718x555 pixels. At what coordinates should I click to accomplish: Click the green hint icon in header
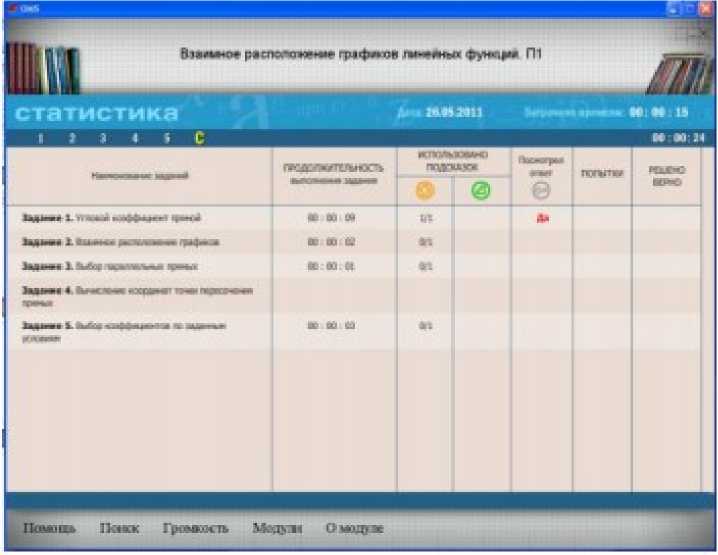pos(481,190)
